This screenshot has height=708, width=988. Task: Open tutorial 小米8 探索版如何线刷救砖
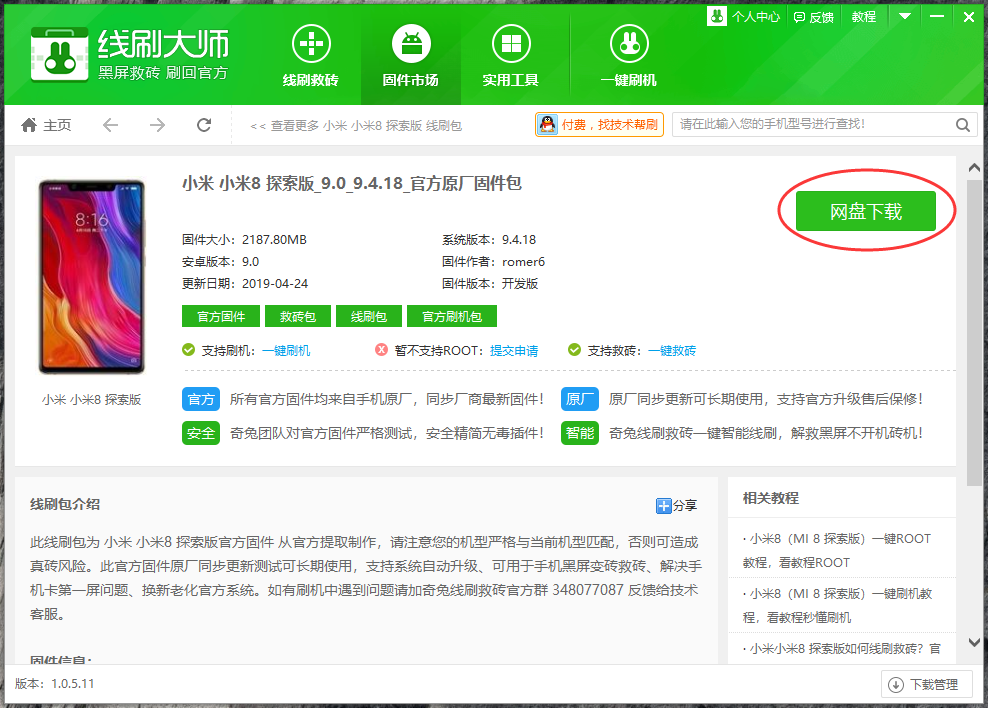point(841,649)
